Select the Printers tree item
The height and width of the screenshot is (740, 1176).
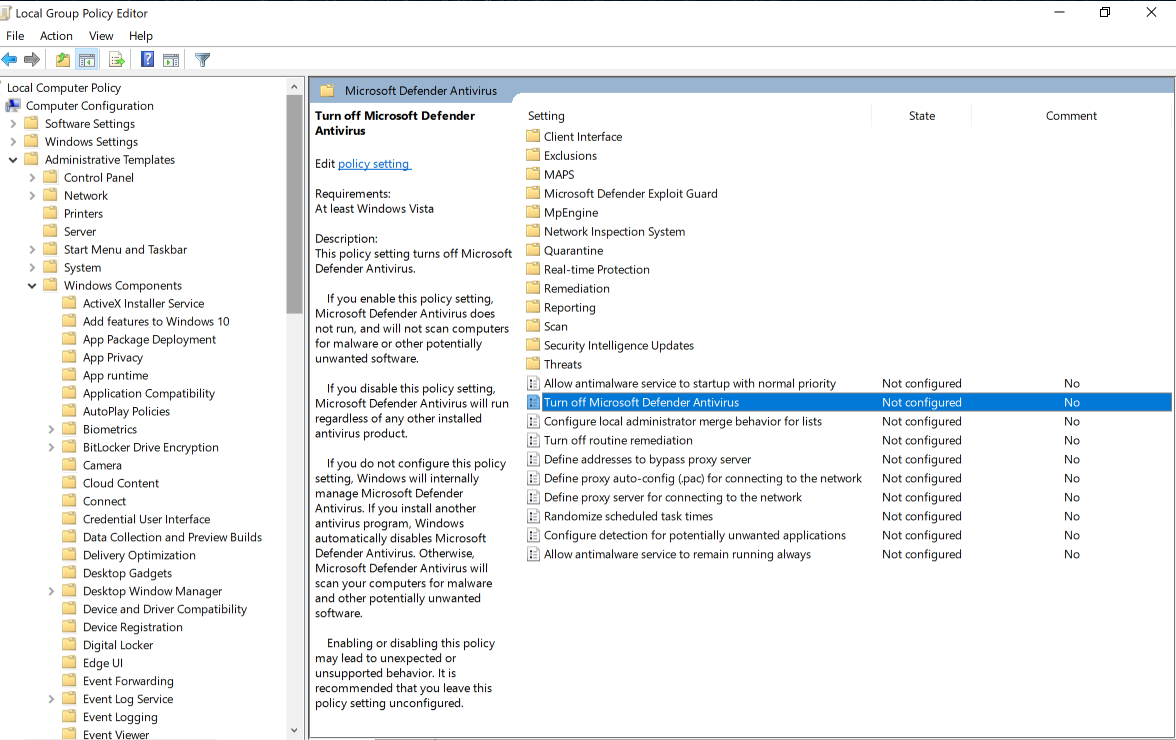click(83, 214)
